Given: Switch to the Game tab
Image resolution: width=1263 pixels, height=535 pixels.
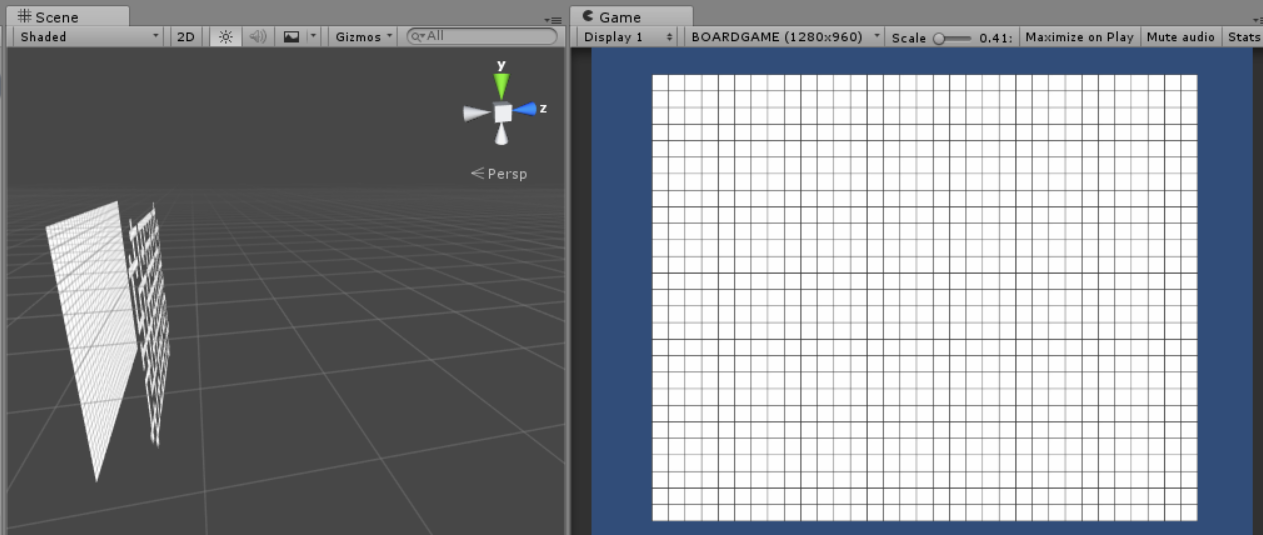Looking at the screenshot, I should (633, 16).
